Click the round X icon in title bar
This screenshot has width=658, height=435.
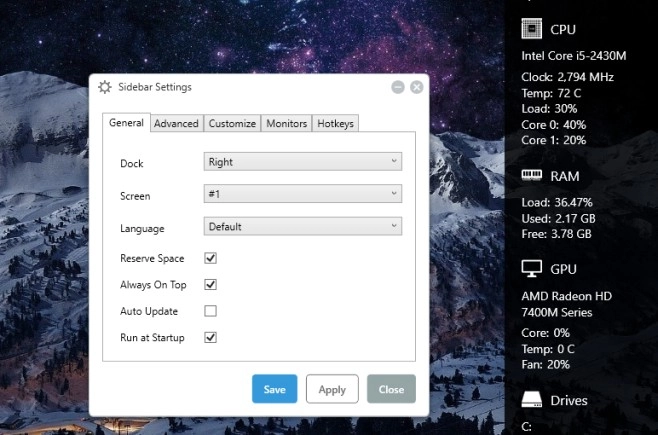[416, 87]
